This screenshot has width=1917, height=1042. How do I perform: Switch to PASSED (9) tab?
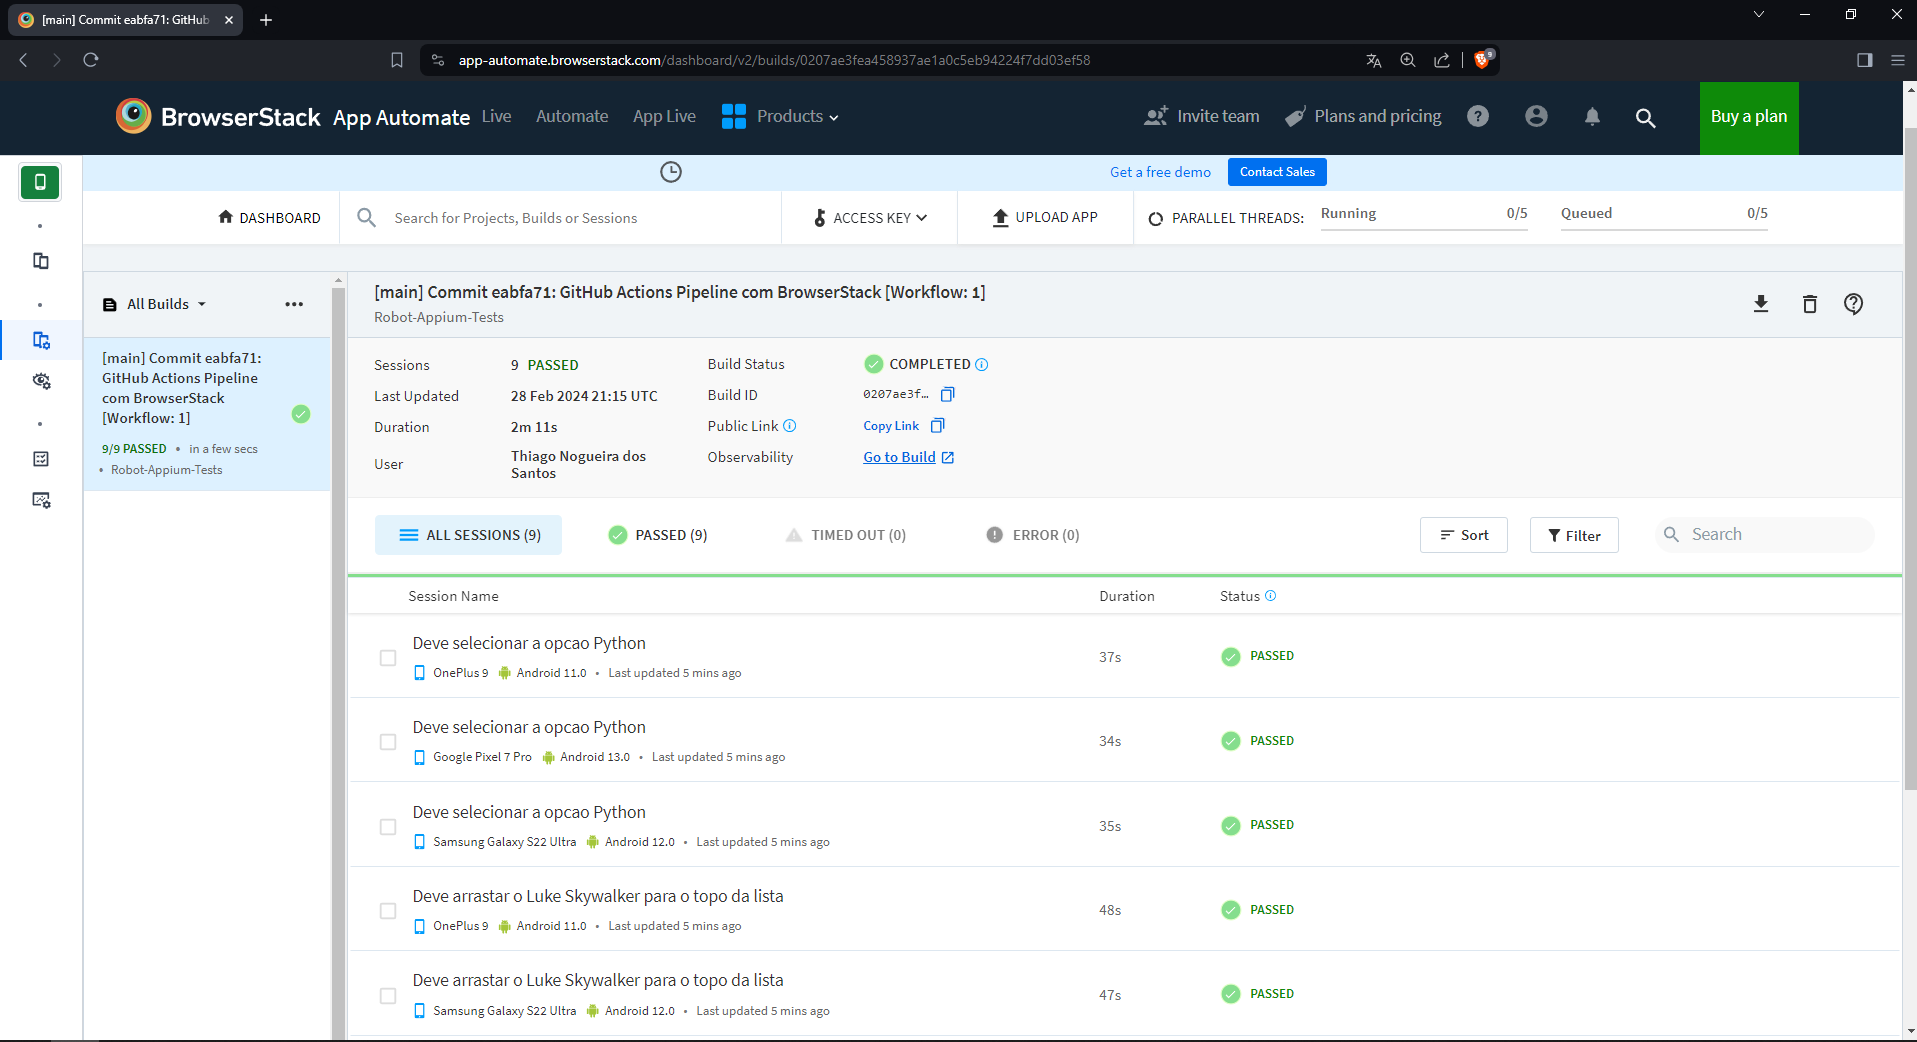click(658, 535)
